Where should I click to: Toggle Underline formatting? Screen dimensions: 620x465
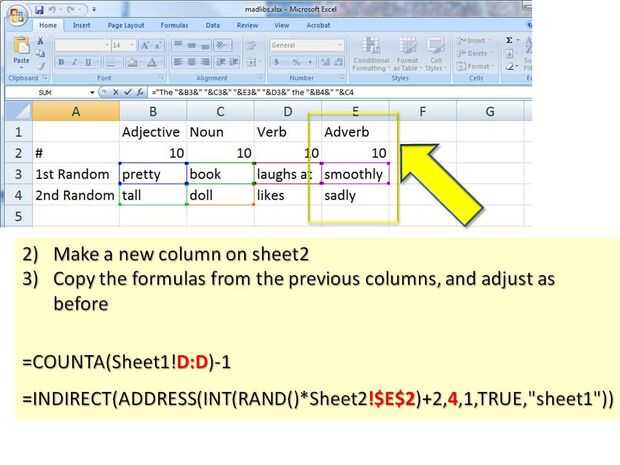pyautogui.click(x=89, y=62)
